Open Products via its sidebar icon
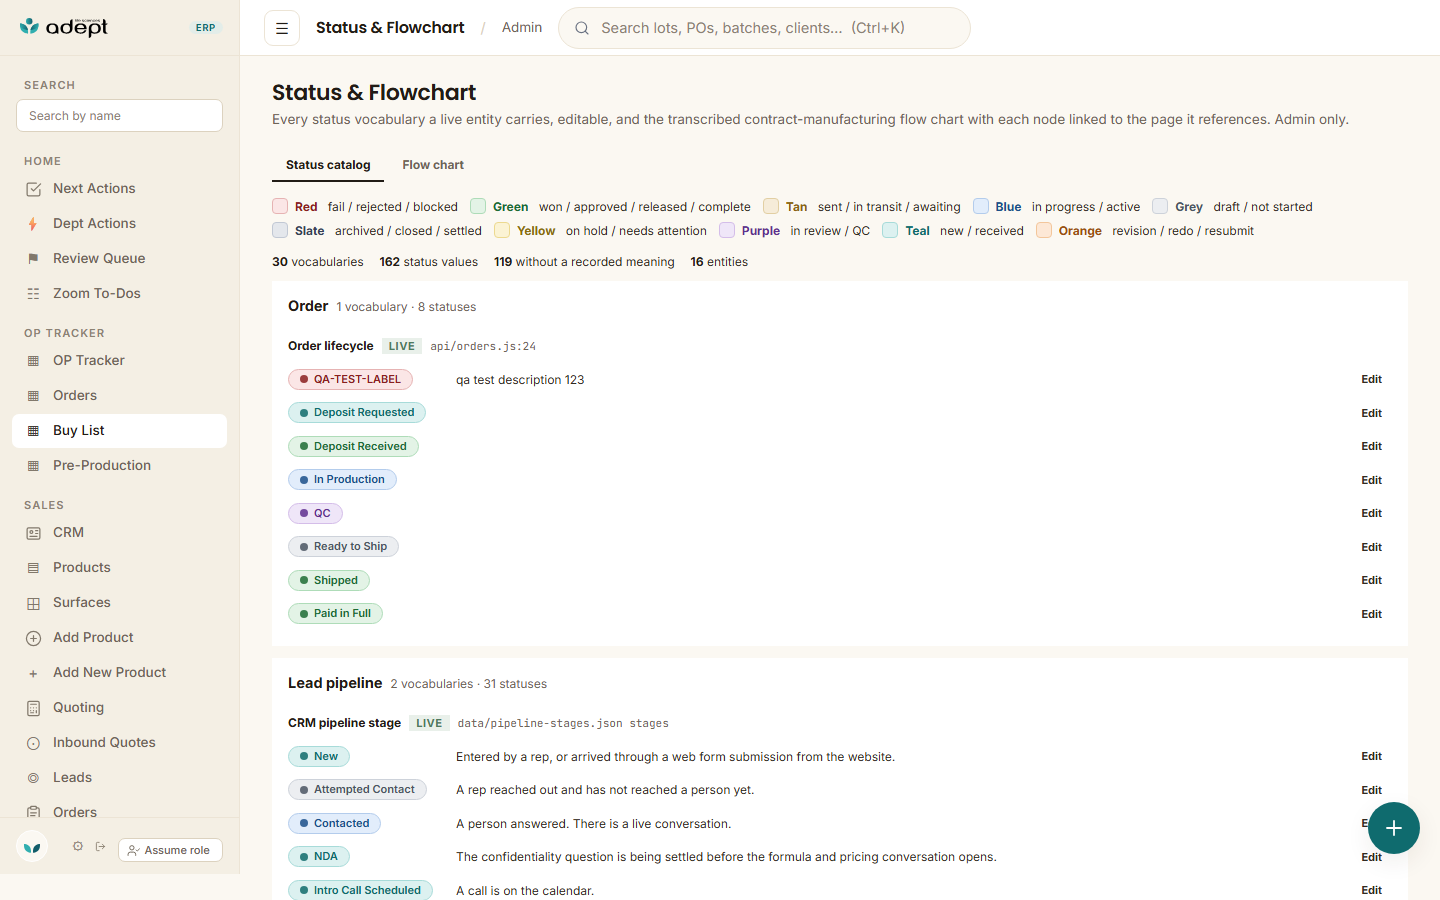This screenshot has height=900, width=1440. (x=33, y=568)
